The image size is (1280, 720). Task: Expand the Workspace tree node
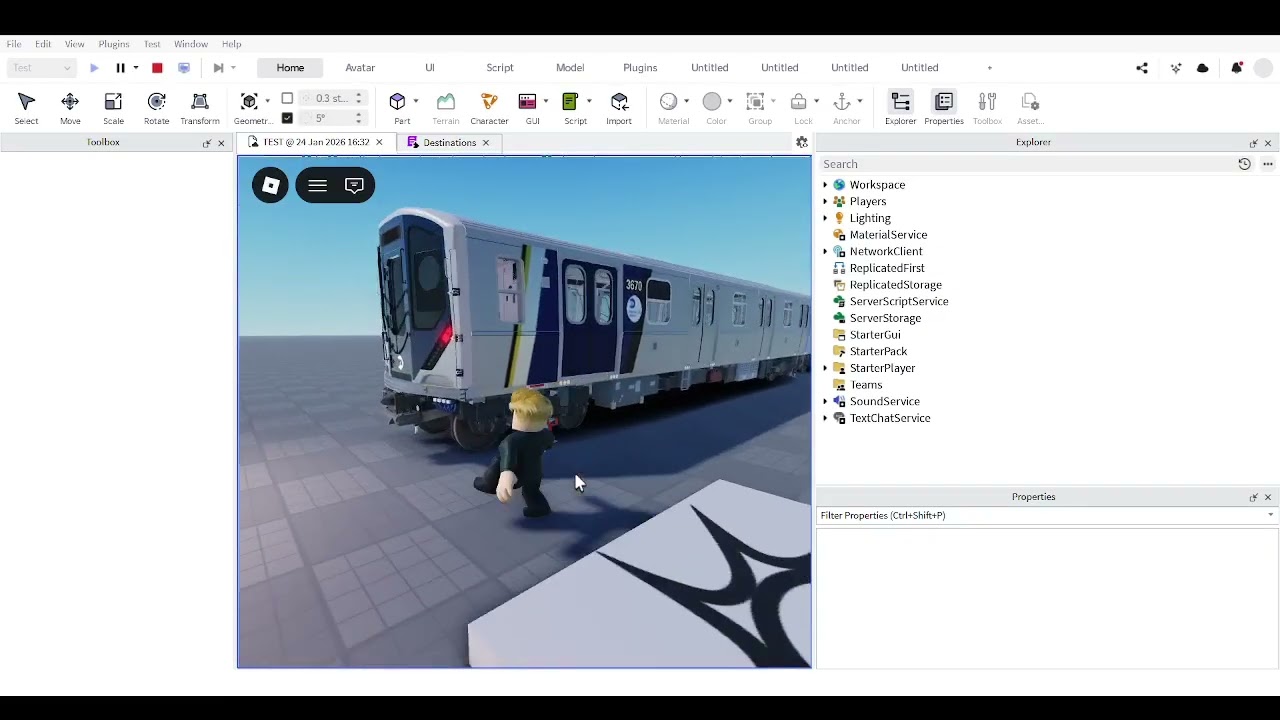click(x=825, y=185)
